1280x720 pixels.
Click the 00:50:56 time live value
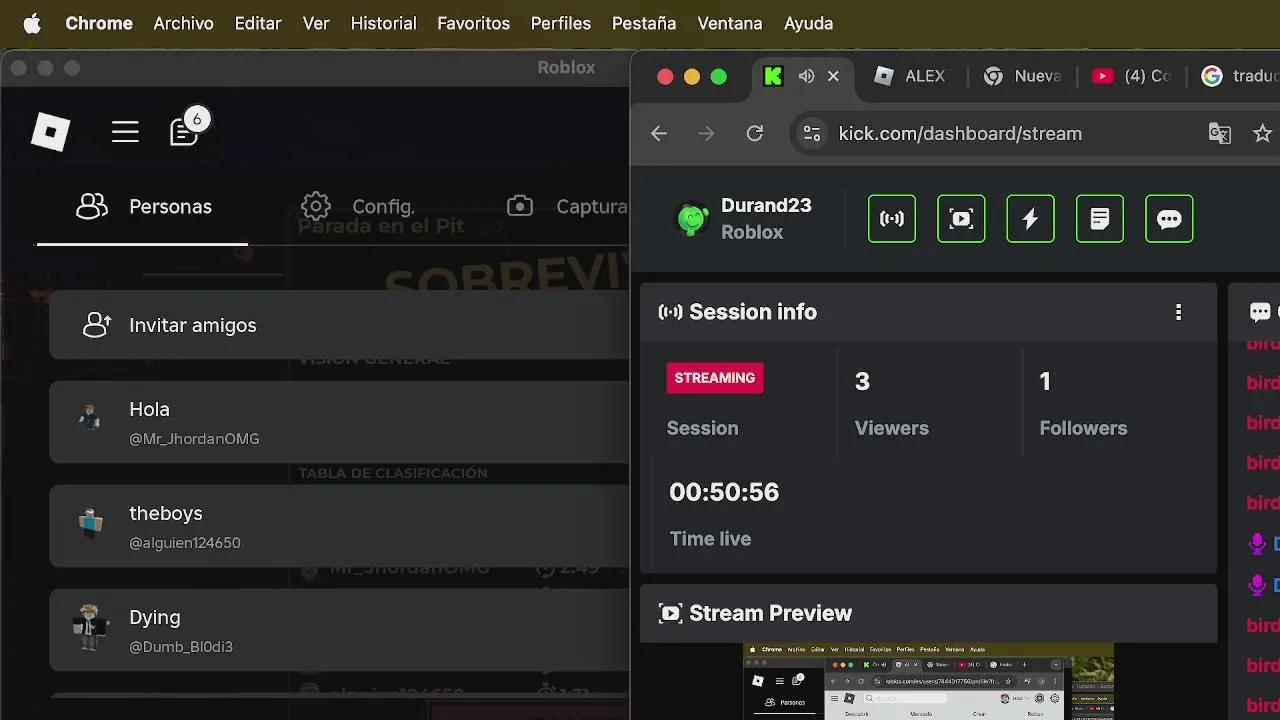(x=724, y=492)
